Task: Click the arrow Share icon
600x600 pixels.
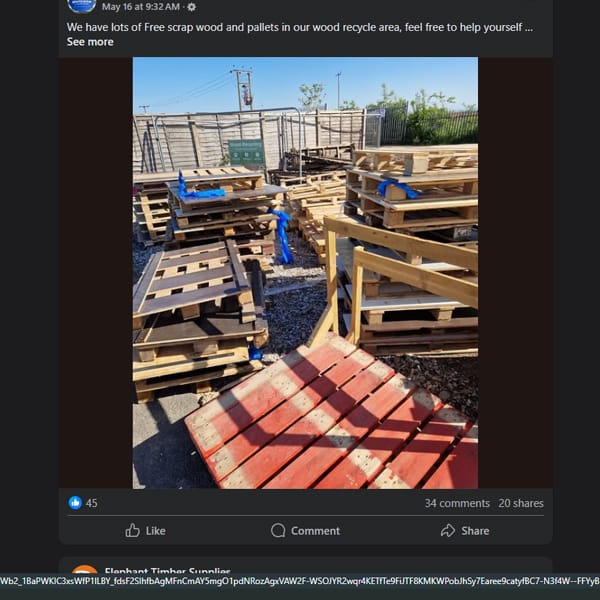Action: [448, 530]
